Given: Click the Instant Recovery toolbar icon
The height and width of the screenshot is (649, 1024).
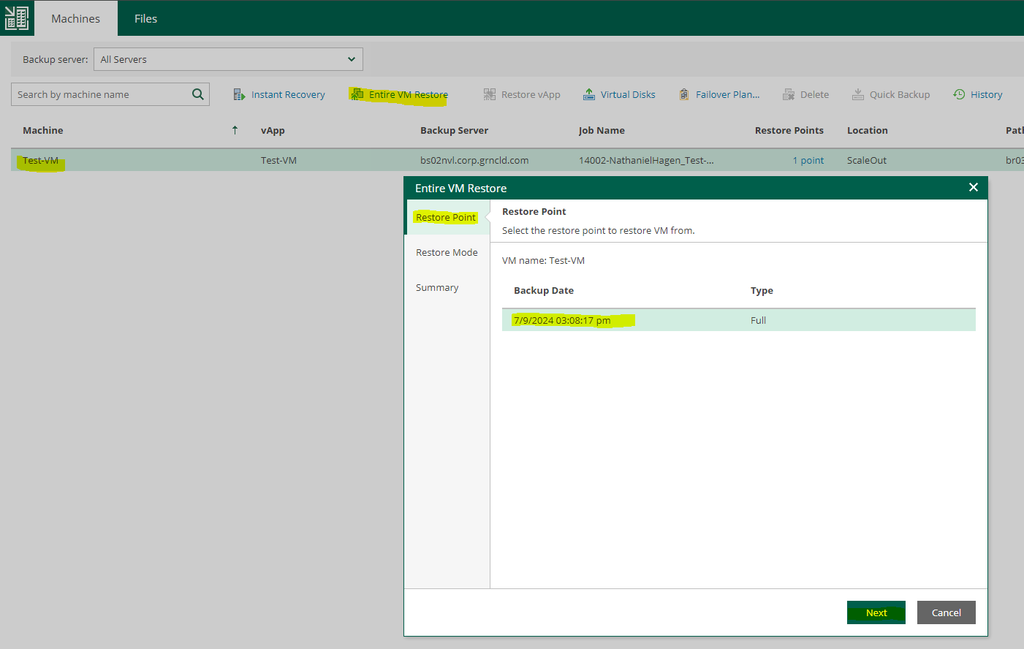Looking at the screenshot, I should point(239,95).
